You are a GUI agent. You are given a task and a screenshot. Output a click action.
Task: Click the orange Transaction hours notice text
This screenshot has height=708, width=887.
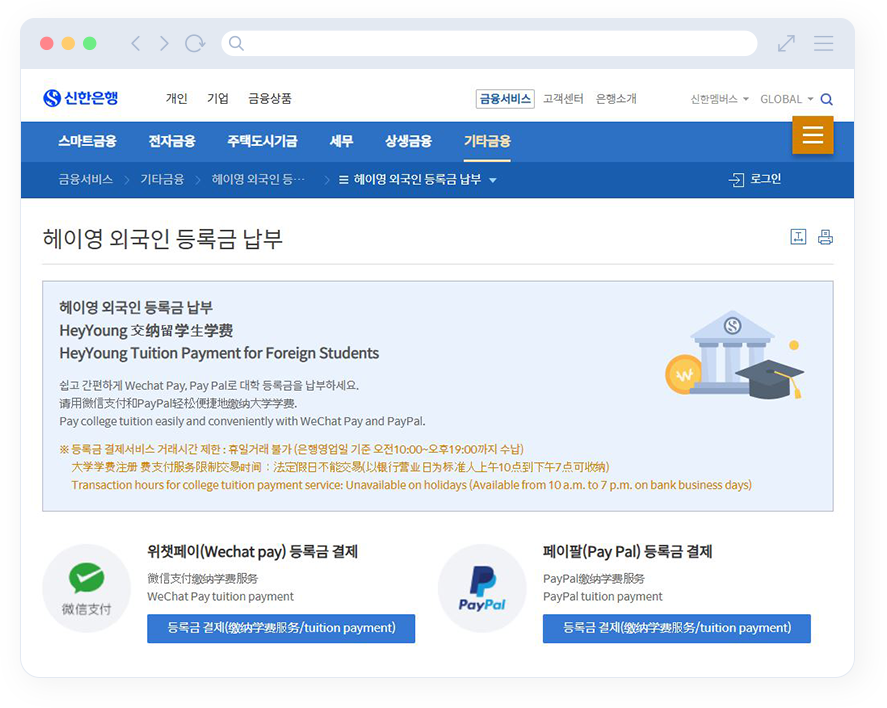[411, 485]
